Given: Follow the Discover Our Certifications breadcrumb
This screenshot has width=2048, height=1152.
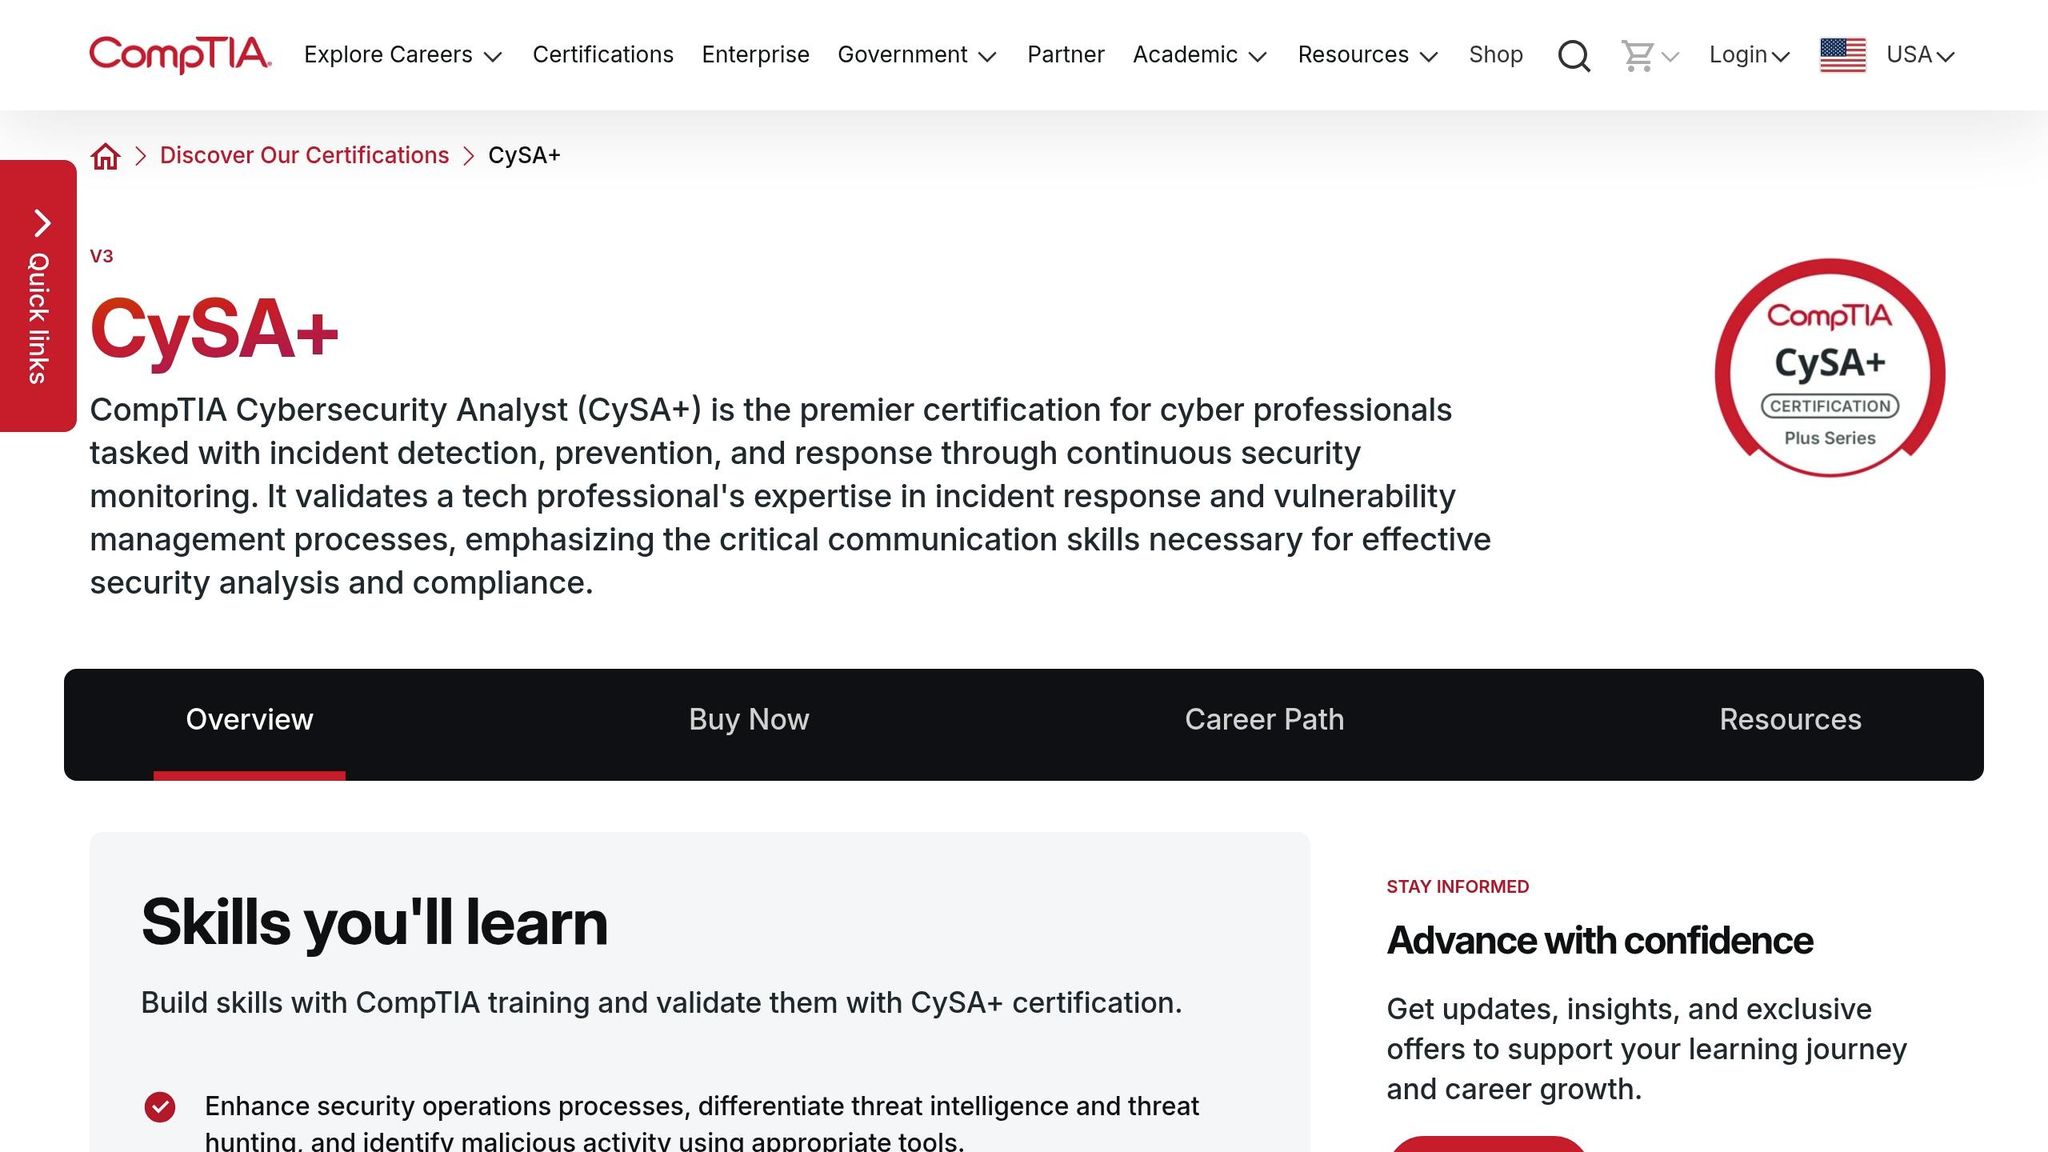Looking at the screenshot, I should point(303,155).
